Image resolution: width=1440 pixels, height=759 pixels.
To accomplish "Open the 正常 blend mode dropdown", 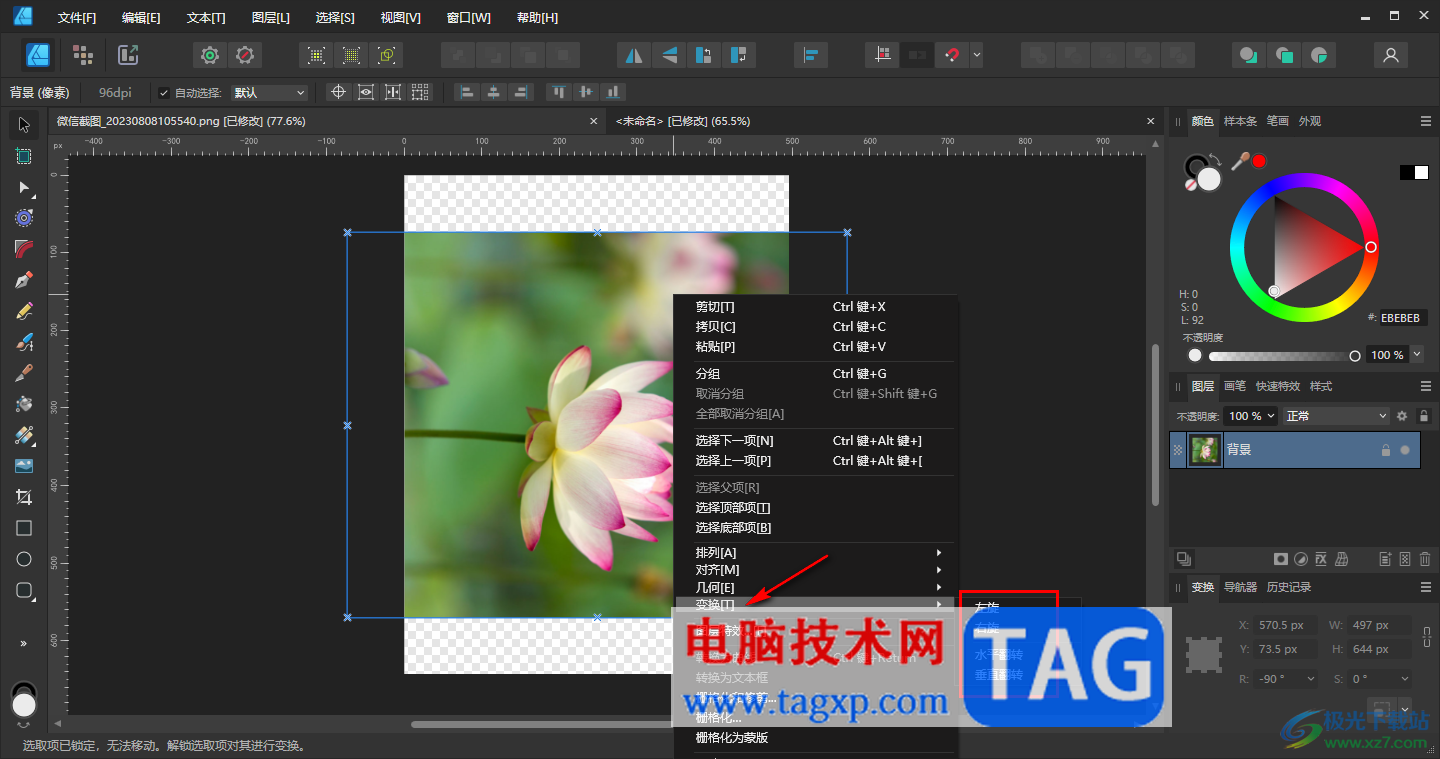I will point(1336,416).
